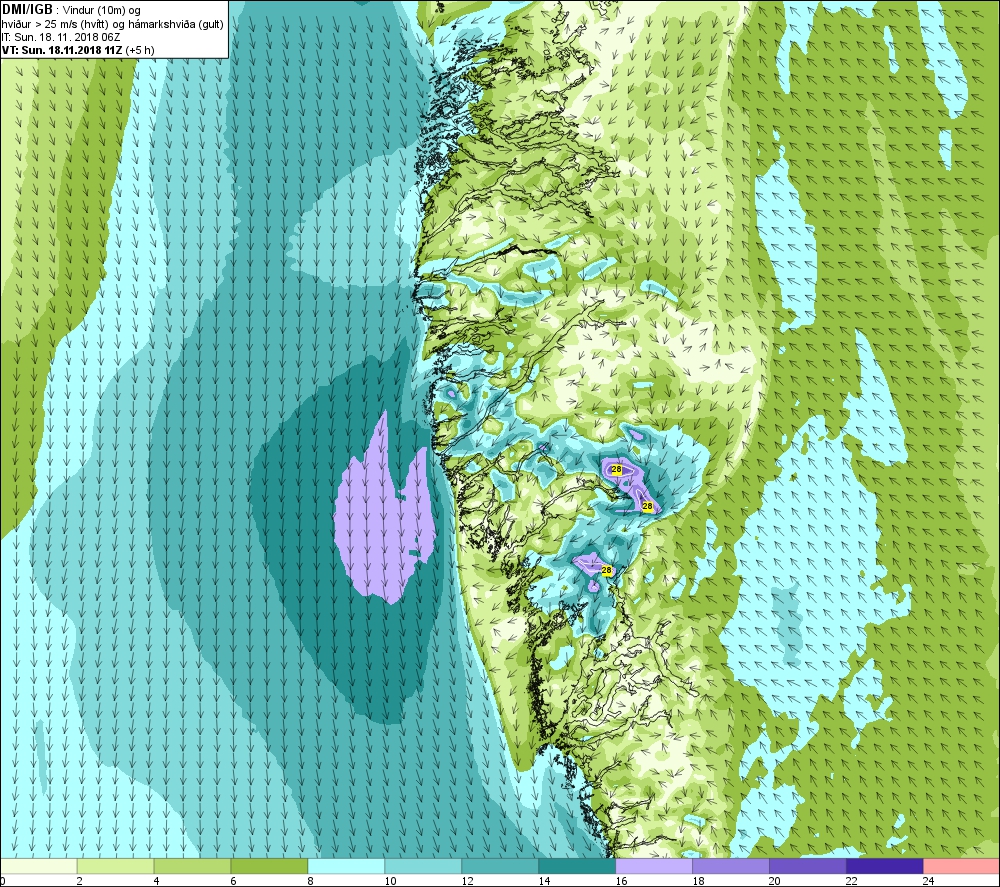Click legend scale number '2'
Viewport: 1000px width, 887px height.
click(x=80, y=881)
